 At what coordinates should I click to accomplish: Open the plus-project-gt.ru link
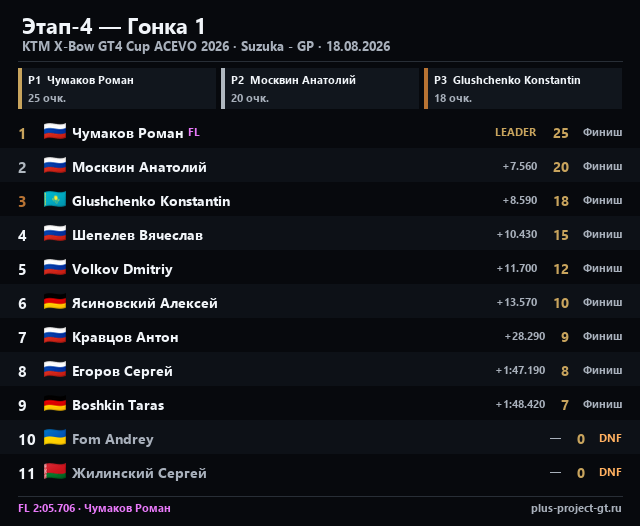(576, 508)
